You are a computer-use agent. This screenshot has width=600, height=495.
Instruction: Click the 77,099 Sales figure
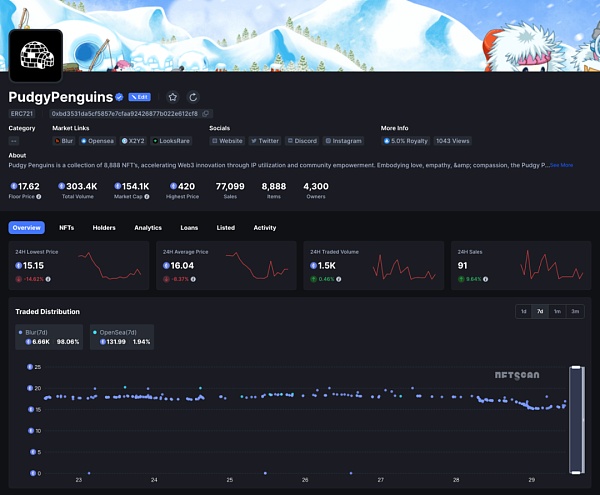click(230, 186)
